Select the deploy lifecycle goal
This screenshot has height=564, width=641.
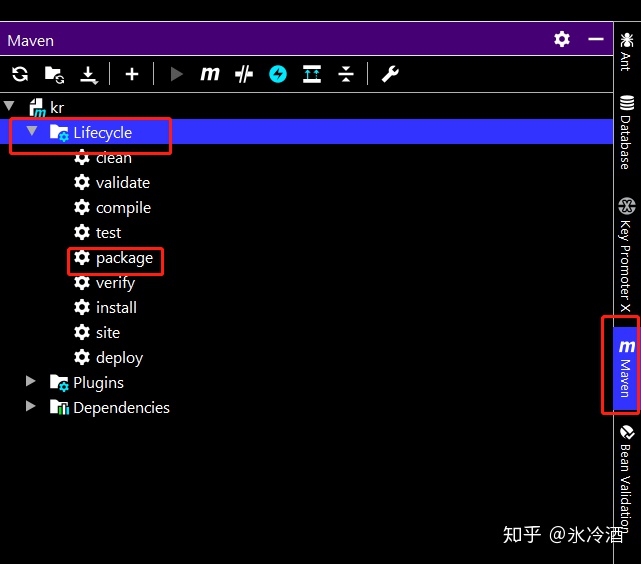click(x=108, y=358)
